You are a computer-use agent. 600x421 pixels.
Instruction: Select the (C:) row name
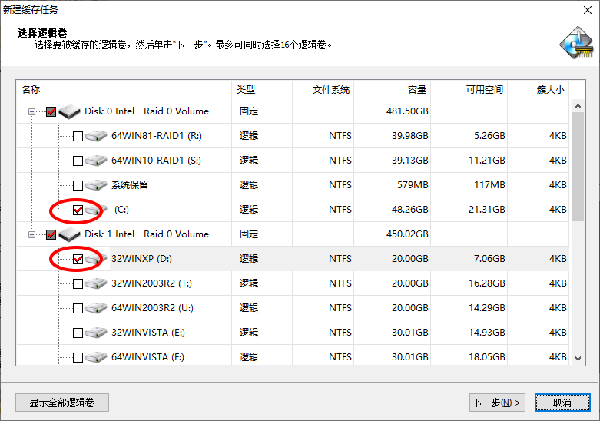[121, 210]
